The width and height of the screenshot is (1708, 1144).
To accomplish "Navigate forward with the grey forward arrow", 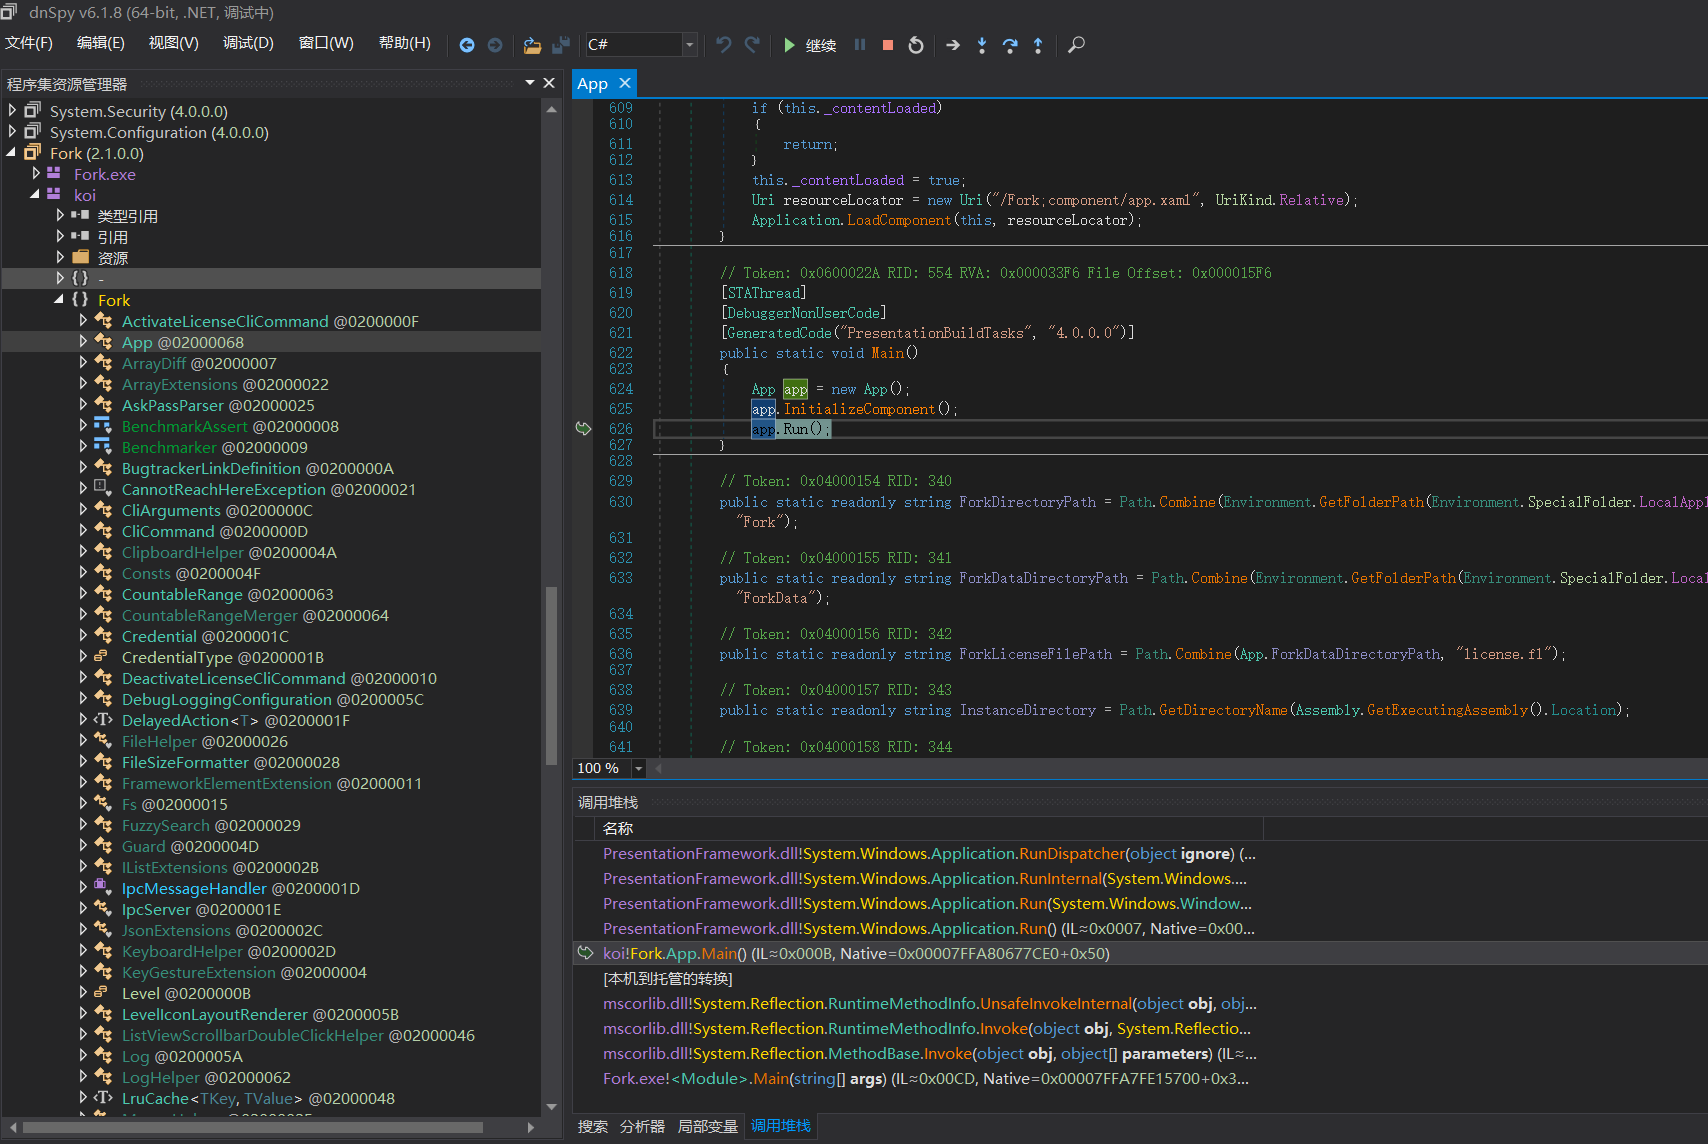I will (495, 45).
